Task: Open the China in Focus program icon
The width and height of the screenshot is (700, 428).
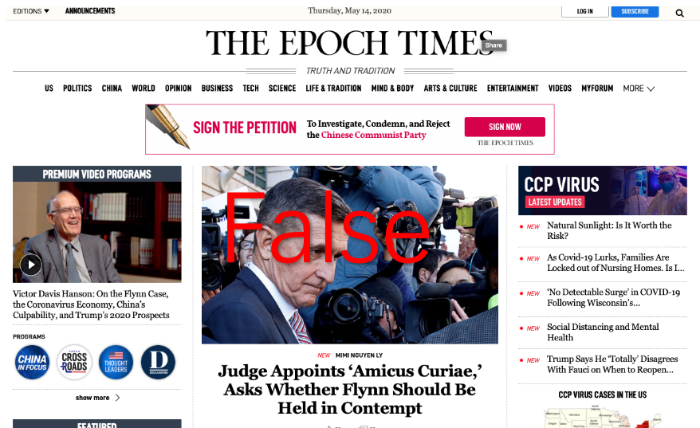Action: (x=32, y=362)
